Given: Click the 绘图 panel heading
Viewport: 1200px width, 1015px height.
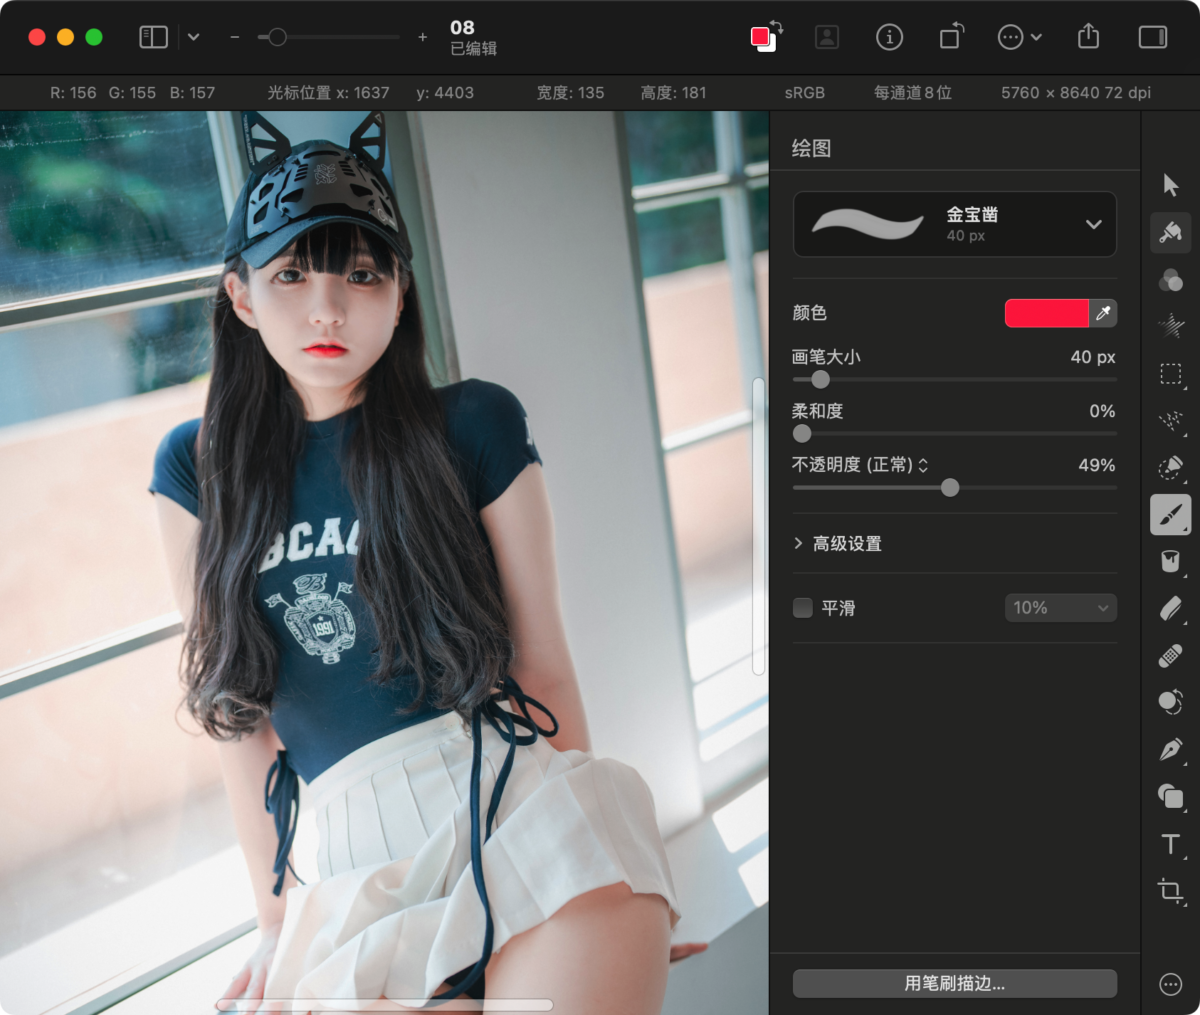Looking at the screenshot, I should click(811, 148).
